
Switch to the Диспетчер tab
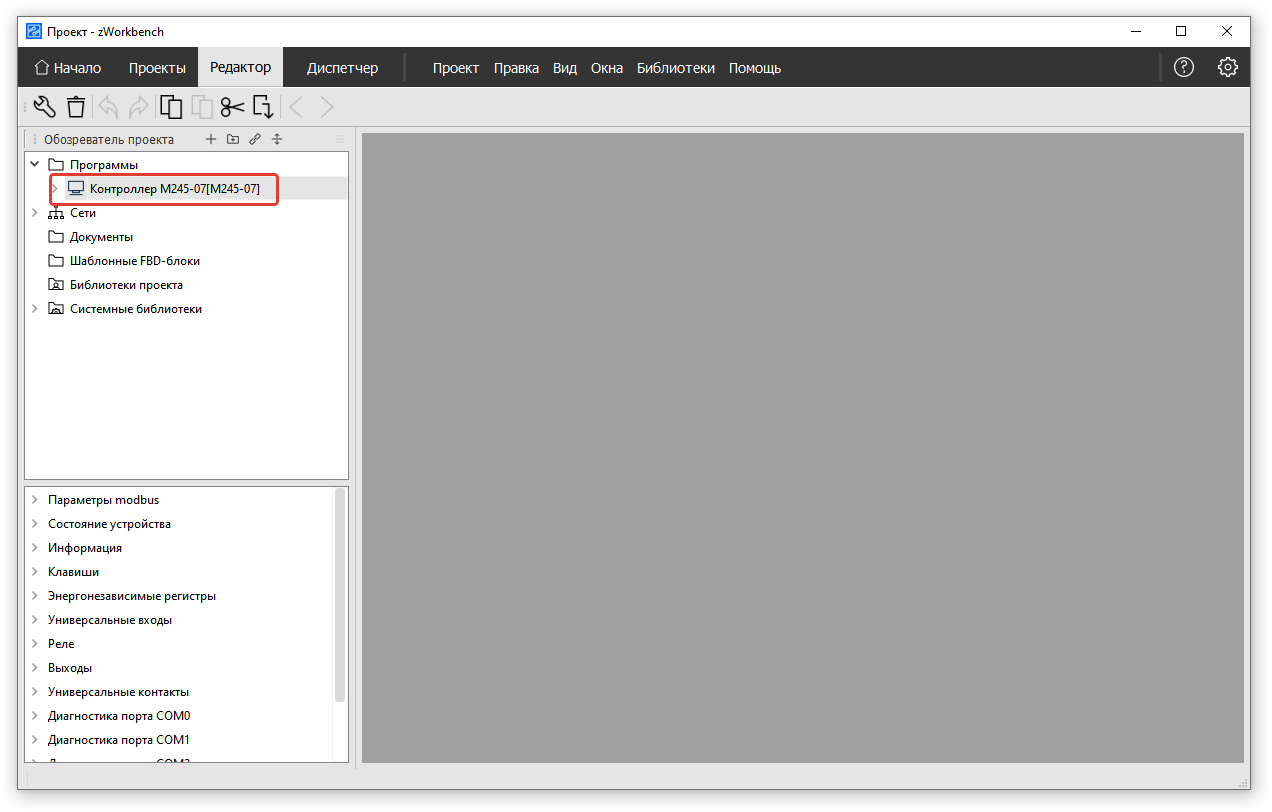(x=342, y=68)
